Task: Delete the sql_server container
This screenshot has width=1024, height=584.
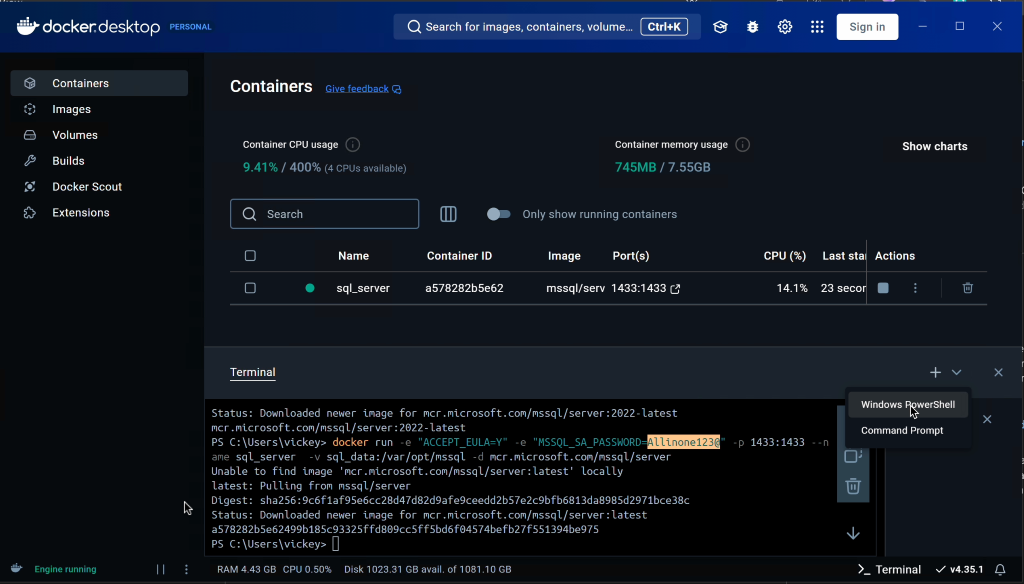Action: point(968,288)
